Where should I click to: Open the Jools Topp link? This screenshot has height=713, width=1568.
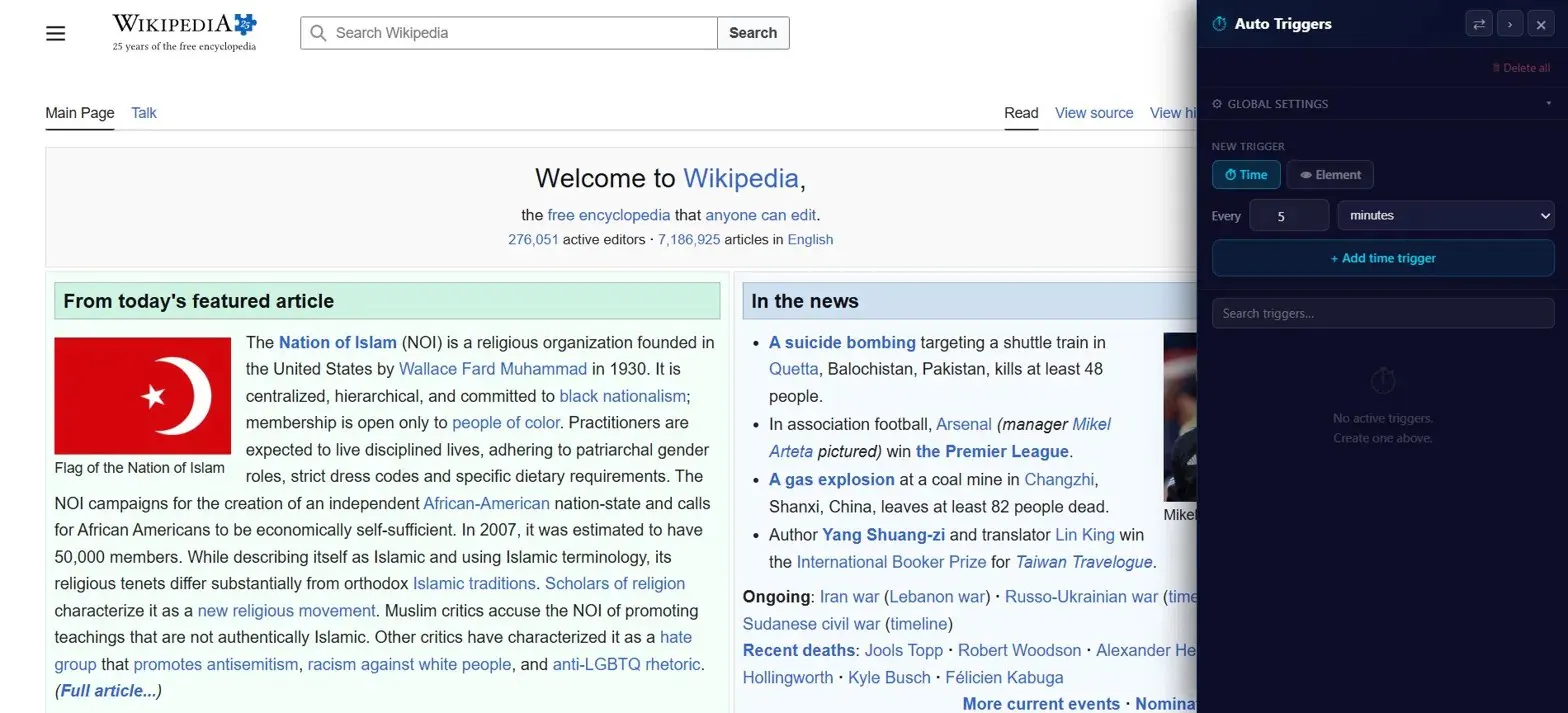(904, 651)
